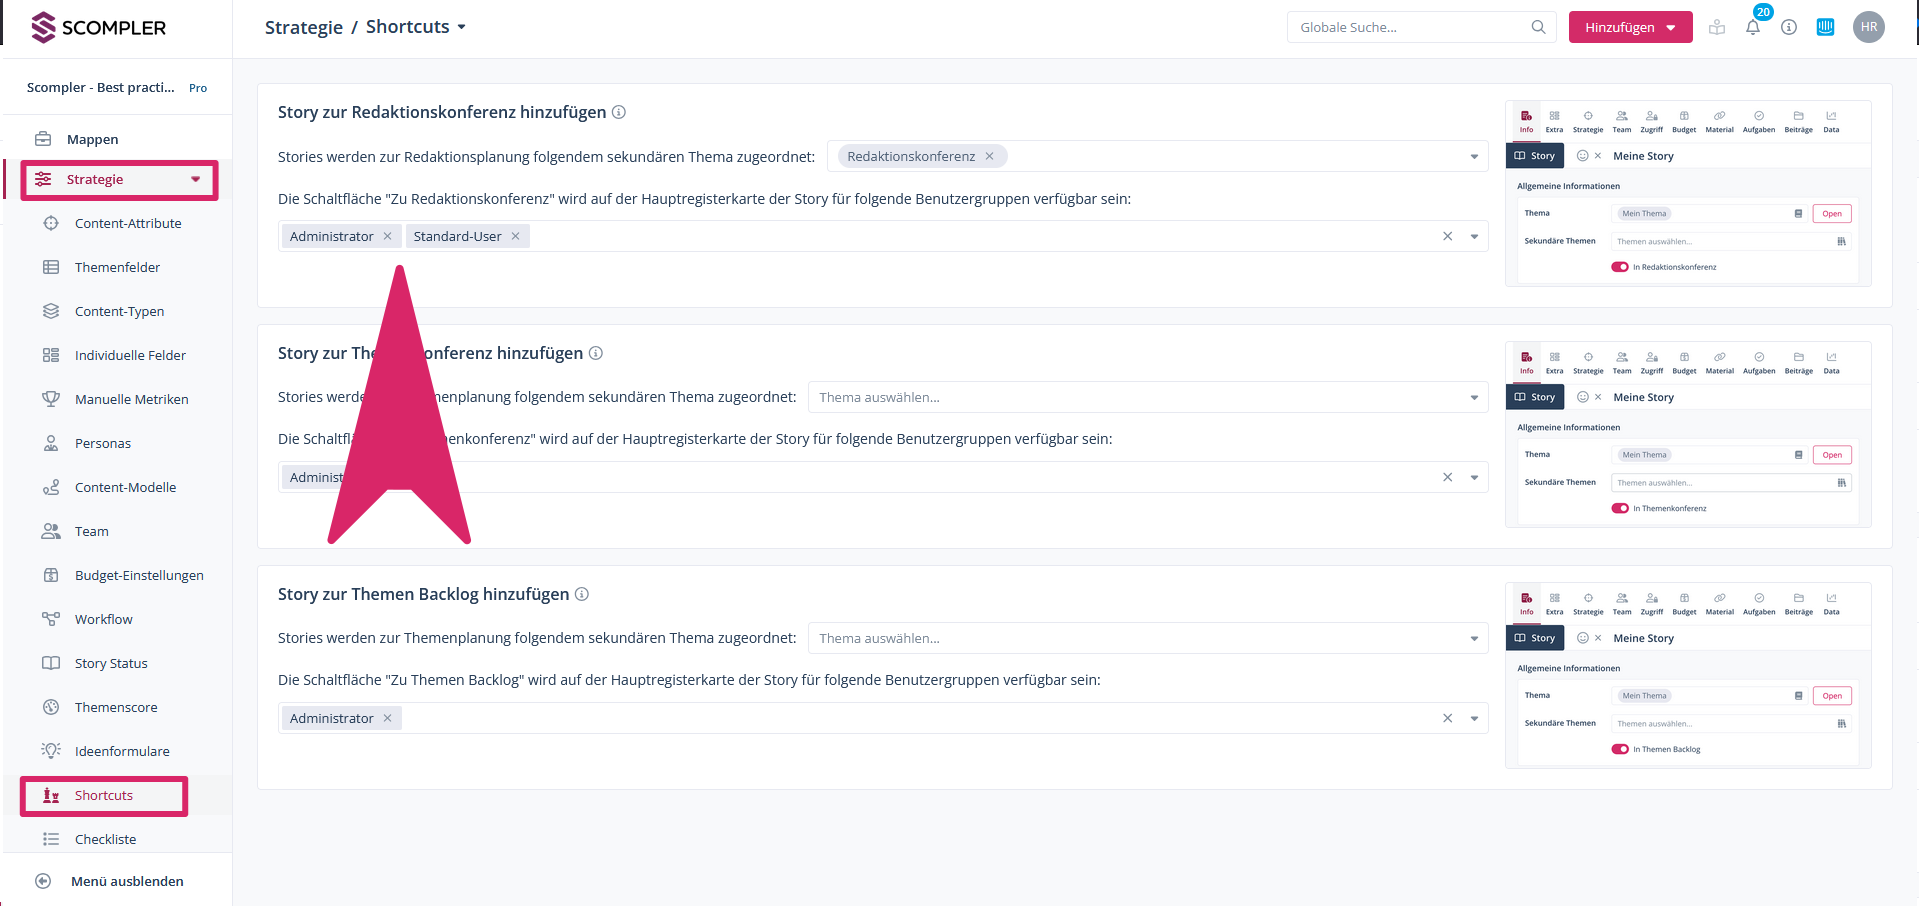Click info icon beside Redaktionskonferenz heading
Image resolution: width=1919 pixels, height=906 pixels.
coord(619,112)
